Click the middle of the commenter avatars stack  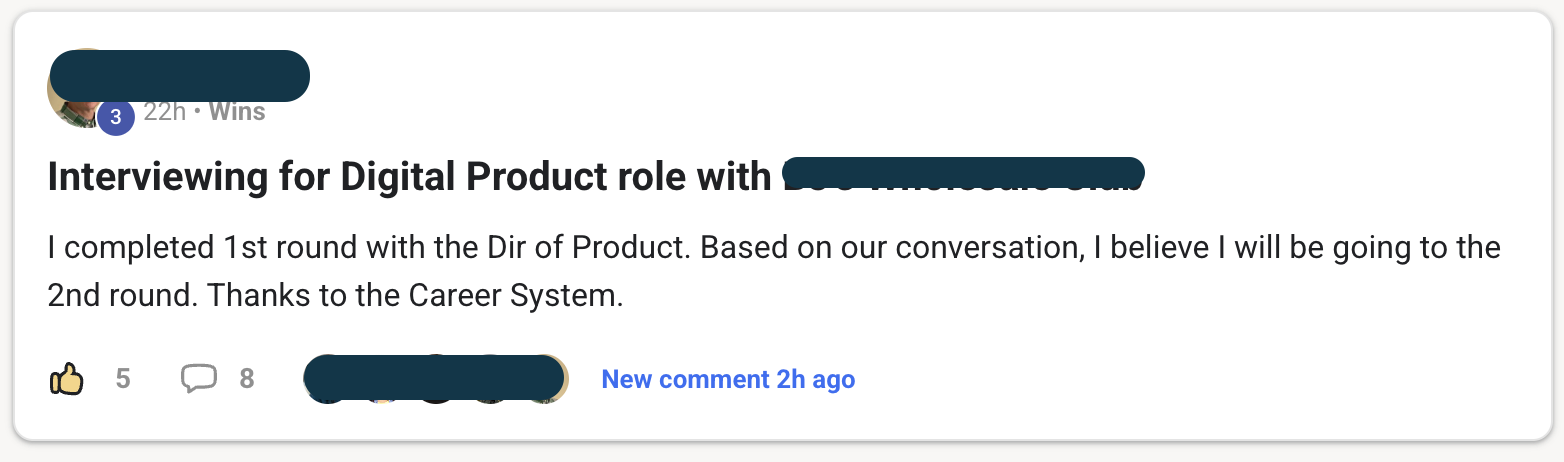436,380
